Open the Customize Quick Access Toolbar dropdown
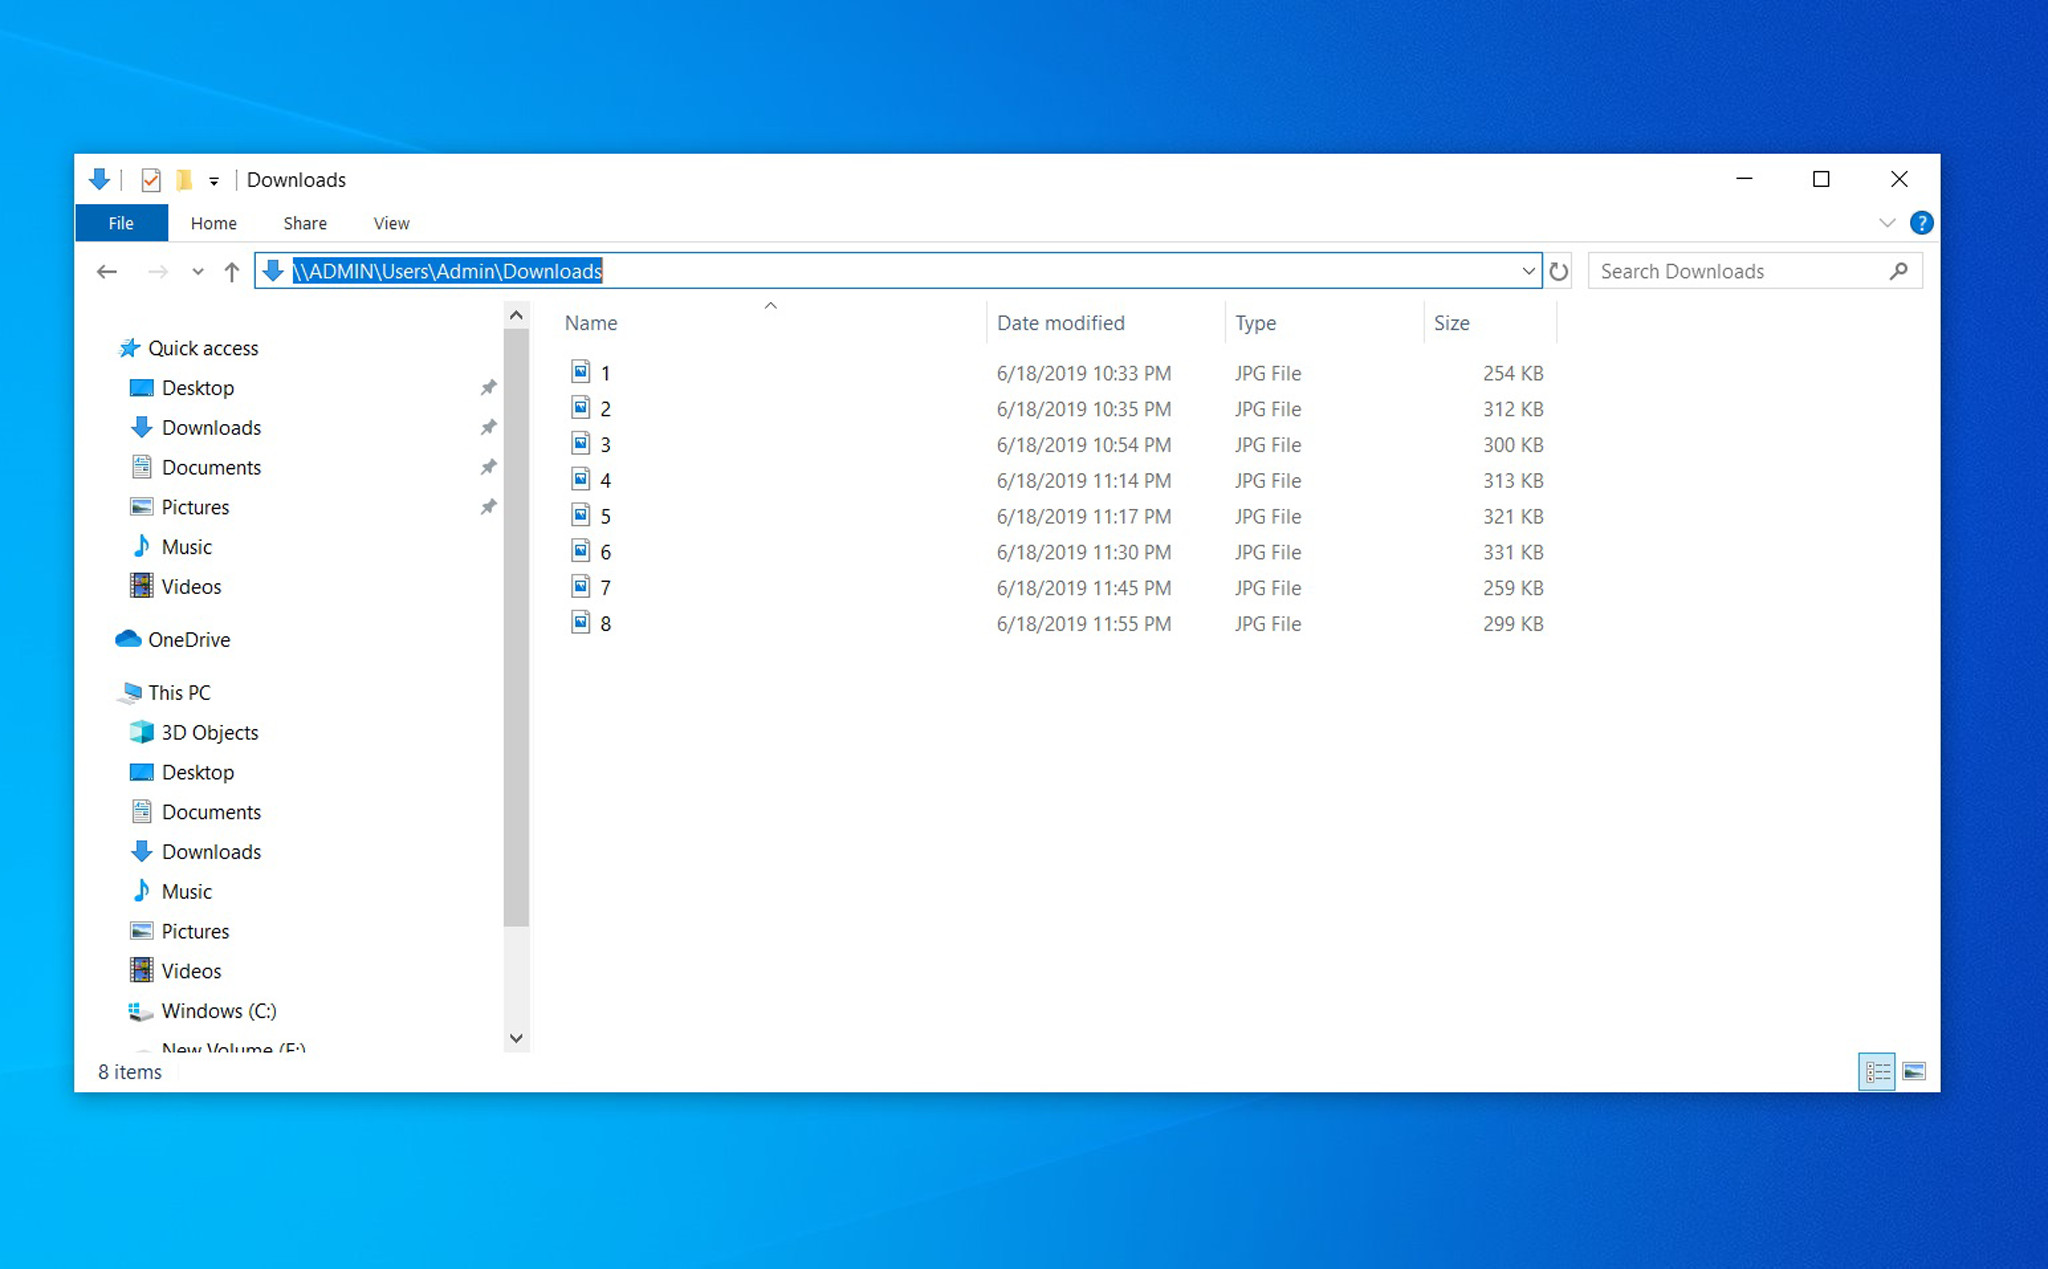 point(214,181)
